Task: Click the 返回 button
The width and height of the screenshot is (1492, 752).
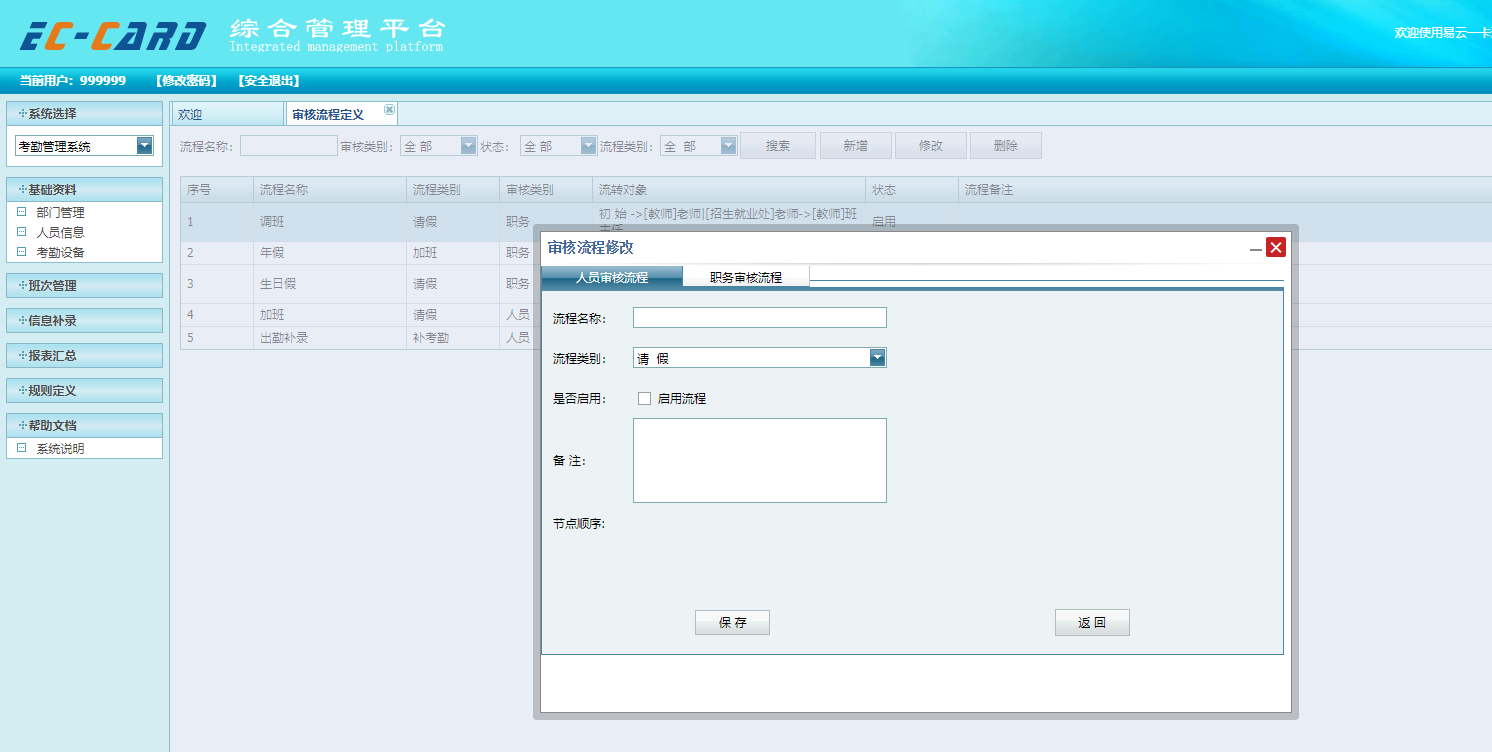Action: tap(1092, 622)
